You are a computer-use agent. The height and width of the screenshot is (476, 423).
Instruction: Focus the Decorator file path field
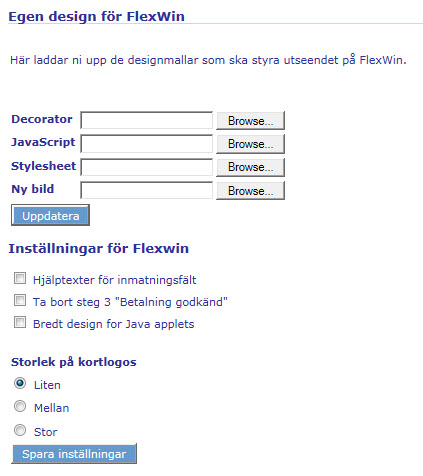tap(146, 120)
